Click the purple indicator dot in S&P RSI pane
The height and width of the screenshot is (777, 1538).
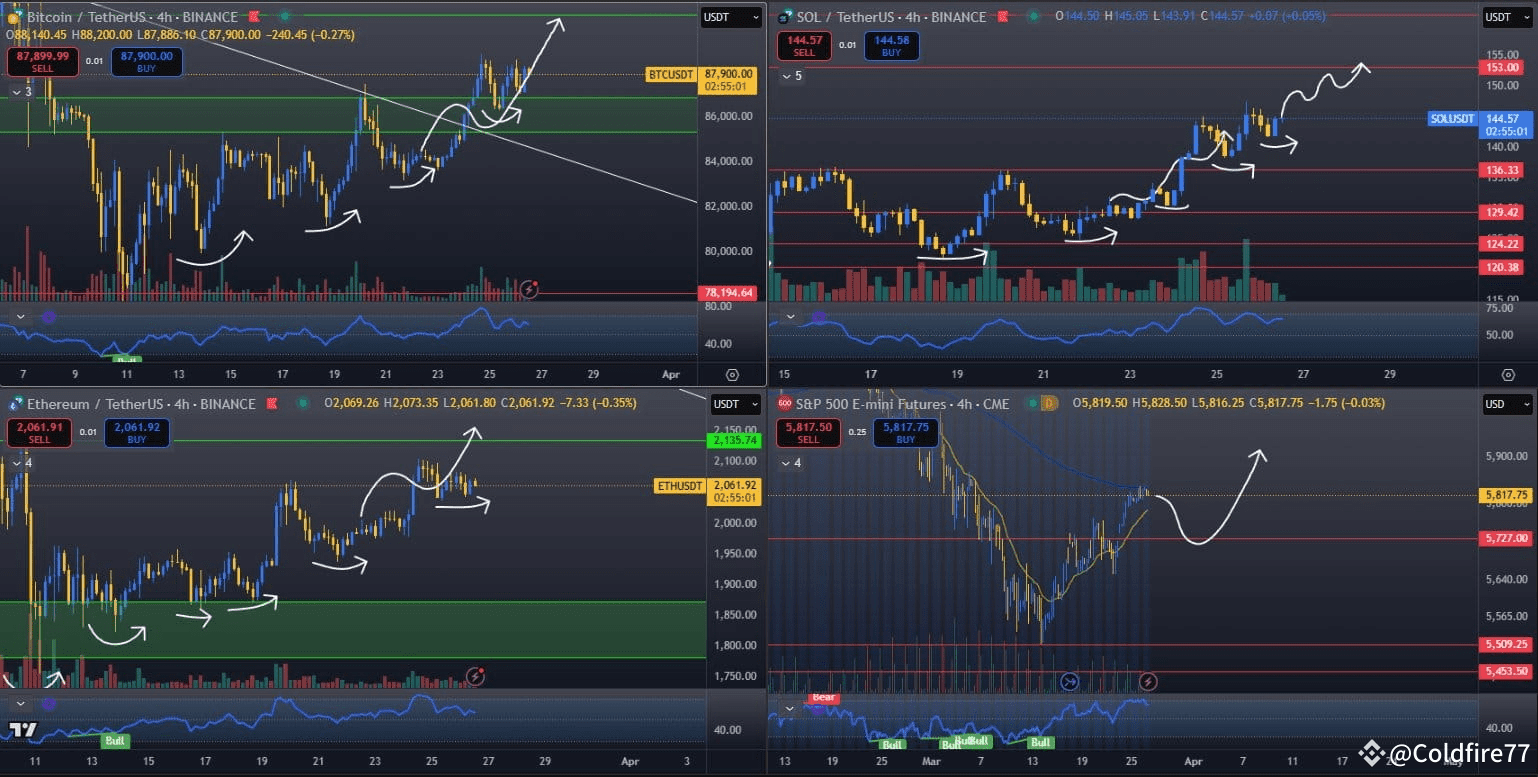tap(819, 709)
